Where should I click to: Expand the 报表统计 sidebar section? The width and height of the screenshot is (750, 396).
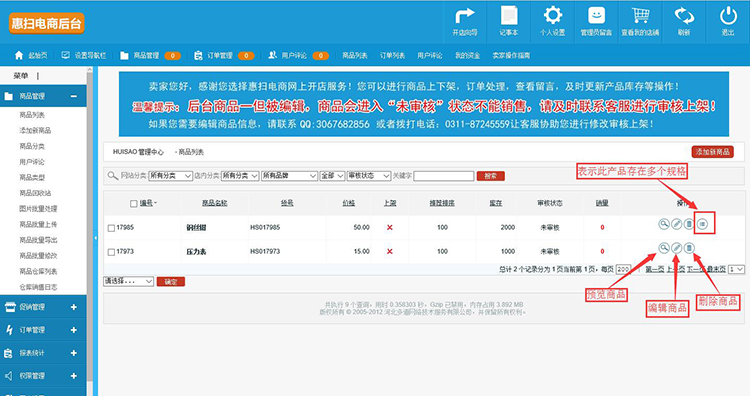(74, 353)
